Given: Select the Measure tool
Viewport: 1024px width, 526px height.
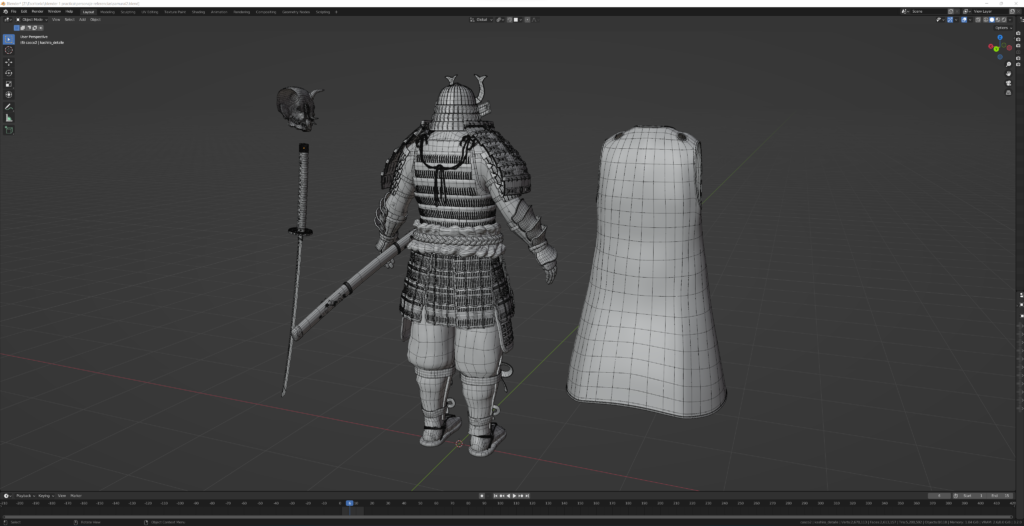Looking at the screenshot, I should click(8, 118).
